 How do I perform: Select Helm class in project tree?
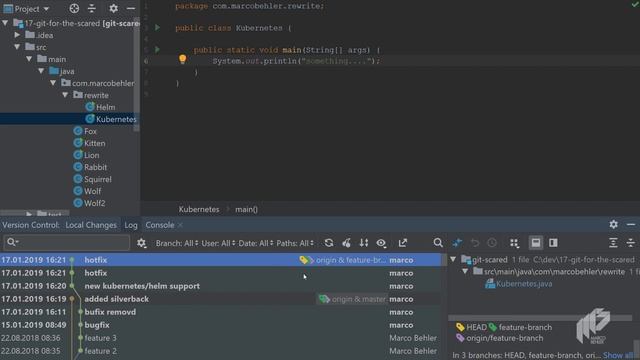tap(105, 107)
